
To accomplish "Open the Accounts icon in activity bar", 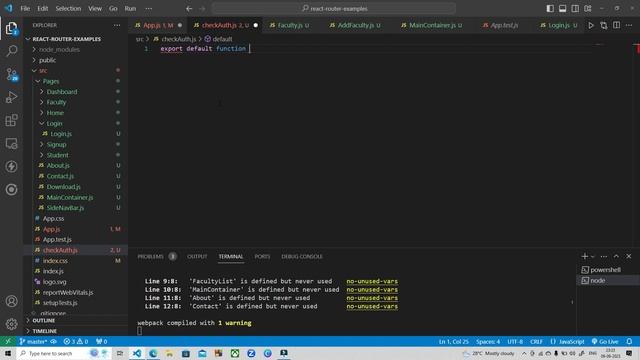I will 11,301.
